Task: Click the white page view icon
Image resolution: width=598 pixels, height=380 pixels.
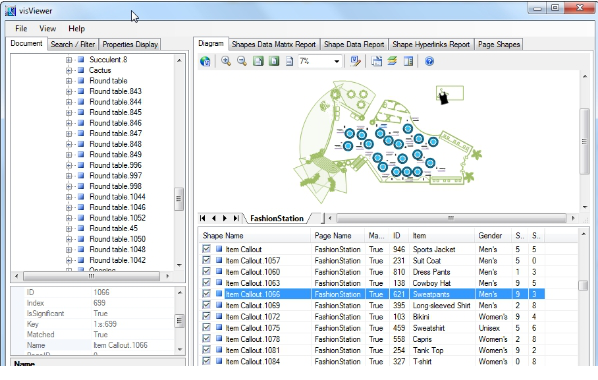Action: [x=289, y=61]
